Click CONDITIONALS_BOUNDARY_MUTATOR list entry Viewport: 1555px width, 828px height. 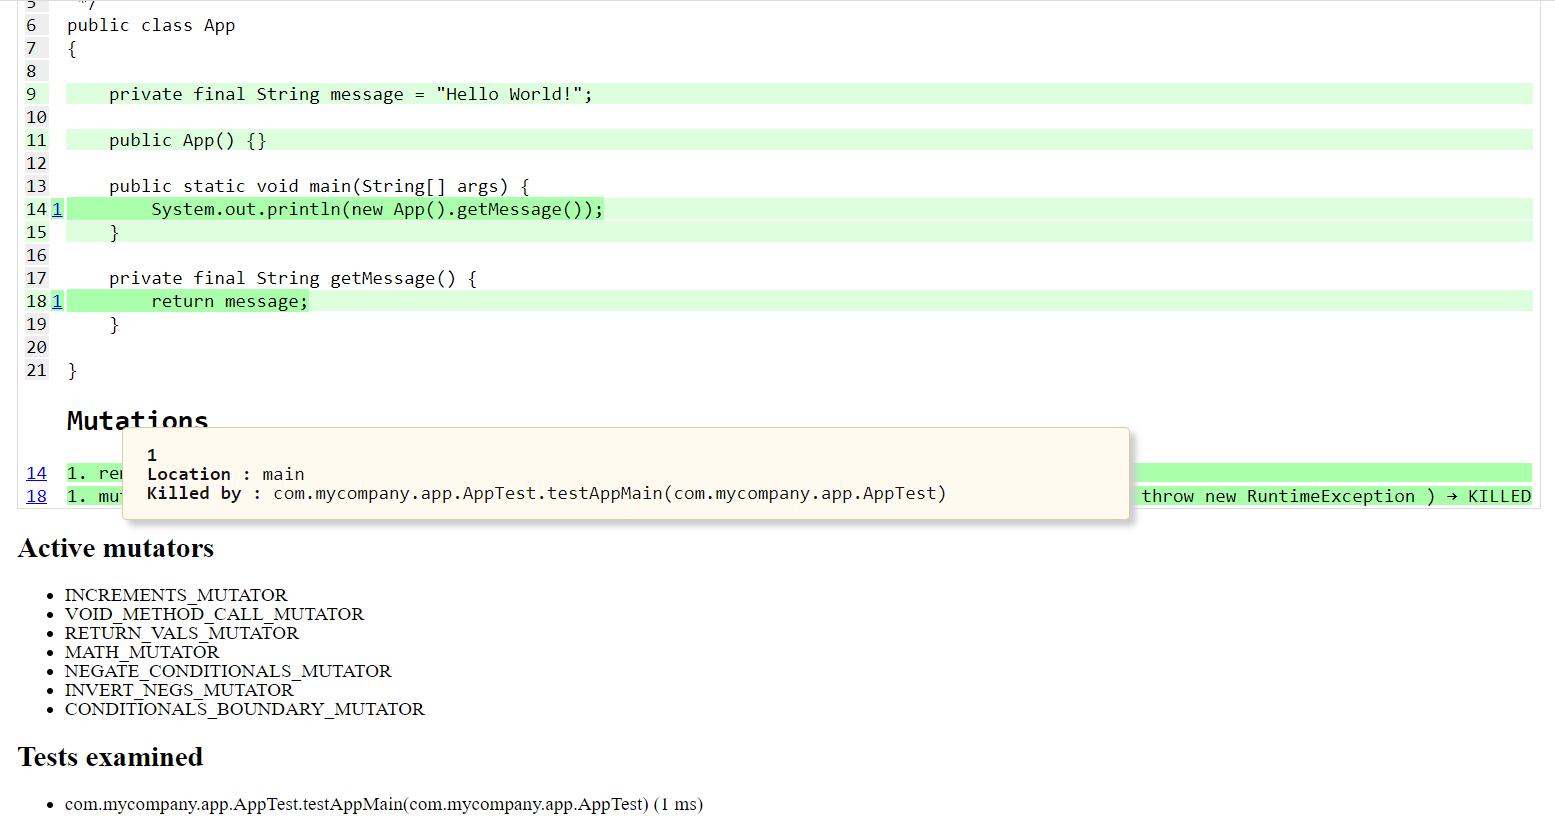[244, 709]
